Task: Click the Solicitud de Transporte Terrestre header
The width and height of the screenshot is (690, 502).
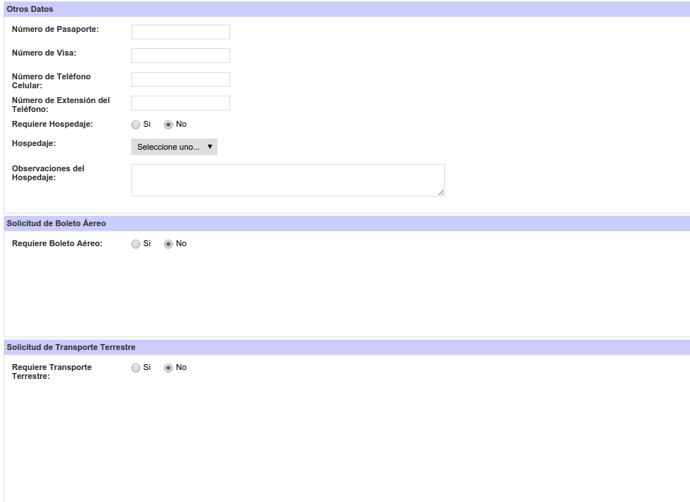Action: (x=71, y=347)
